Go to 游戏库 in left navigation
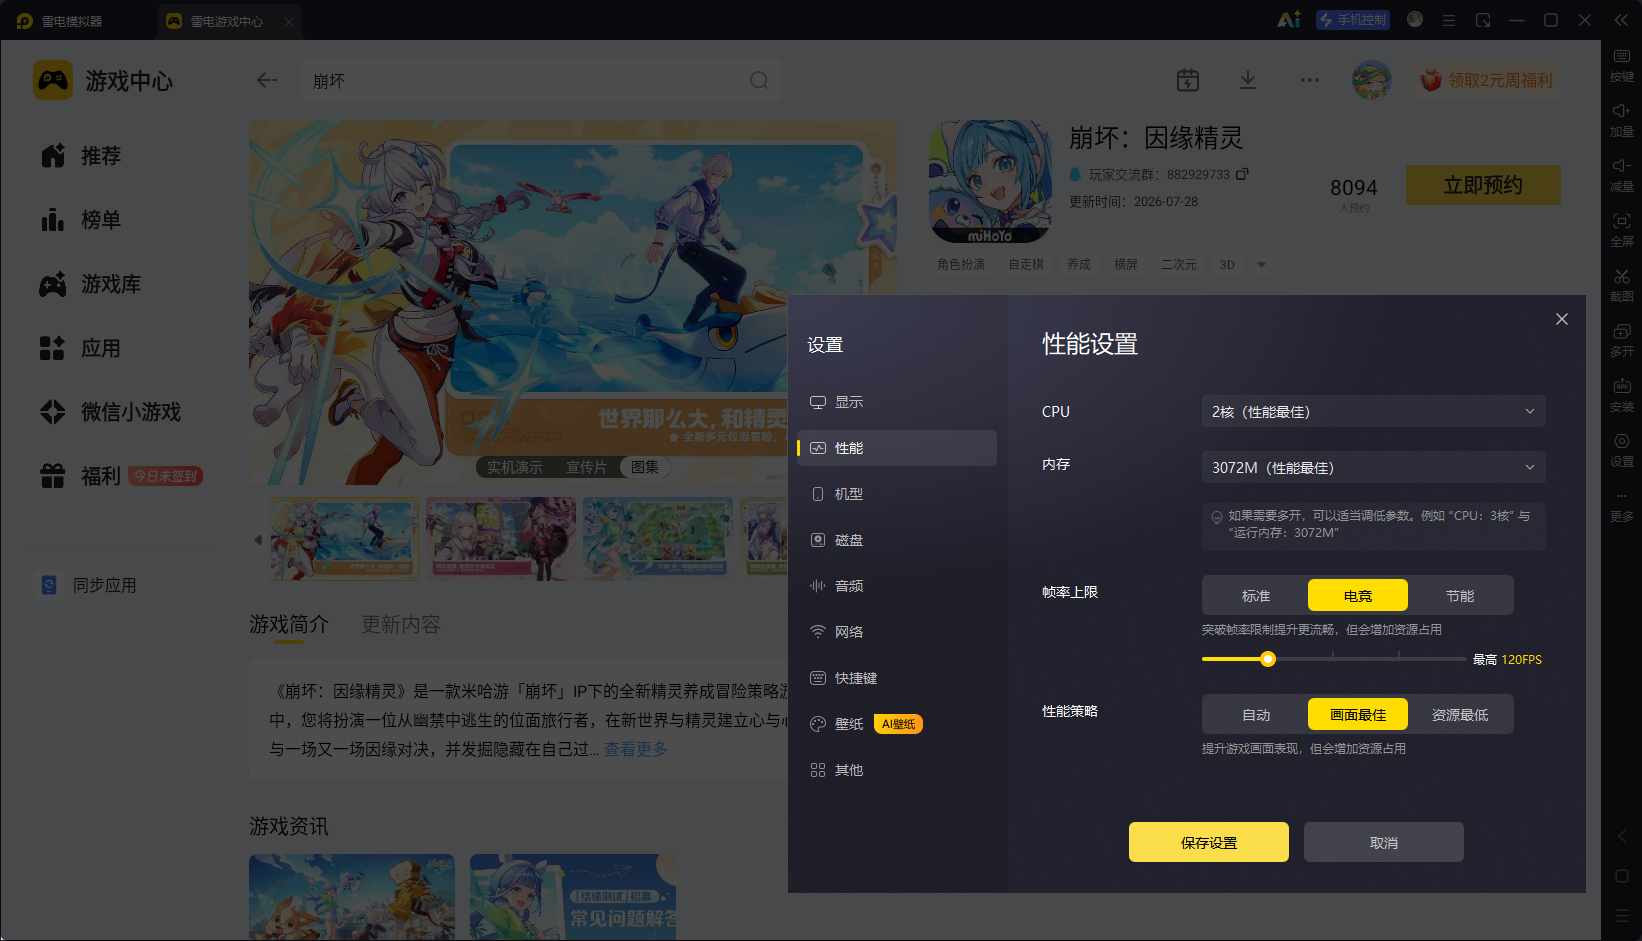This screenshot has height=941, width=1642. (92, 284)
